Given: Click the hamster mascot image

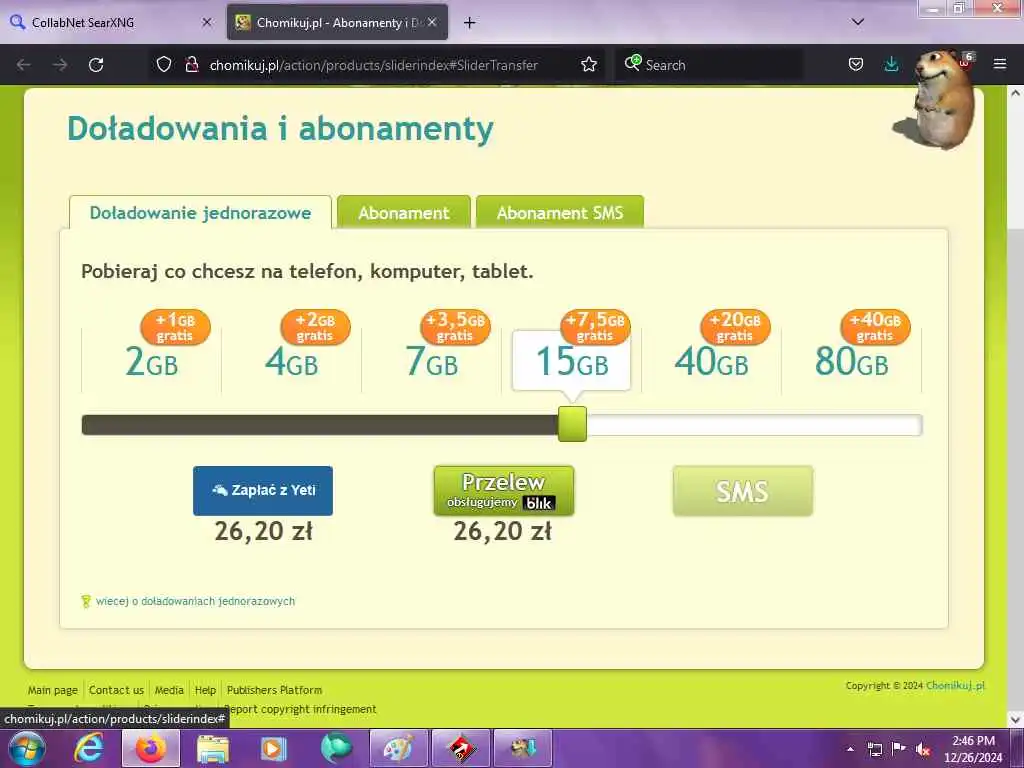Looking at the screenshot, I should (935, 98).
